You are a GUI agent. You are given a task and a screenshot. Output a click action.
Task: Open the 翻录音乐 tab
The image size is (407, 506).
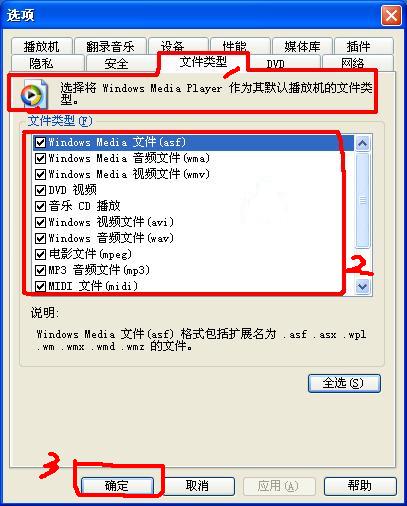(x=110, y=46)
